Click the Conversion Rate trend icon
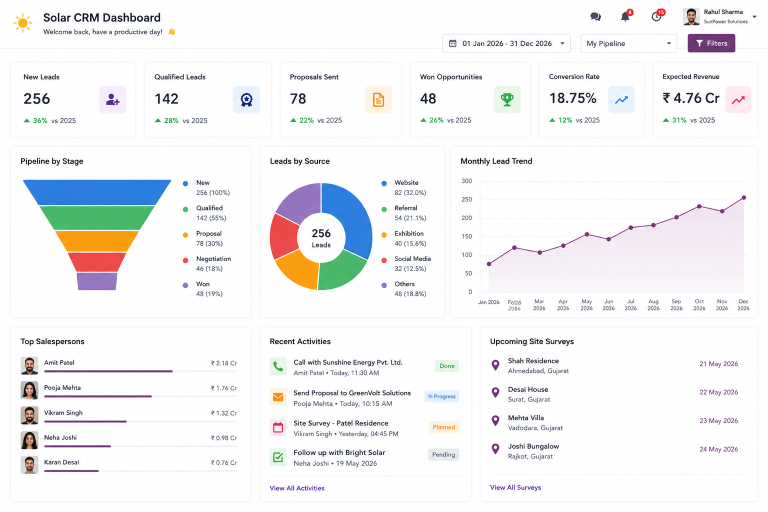768x512 pixels. click(622, 99)
